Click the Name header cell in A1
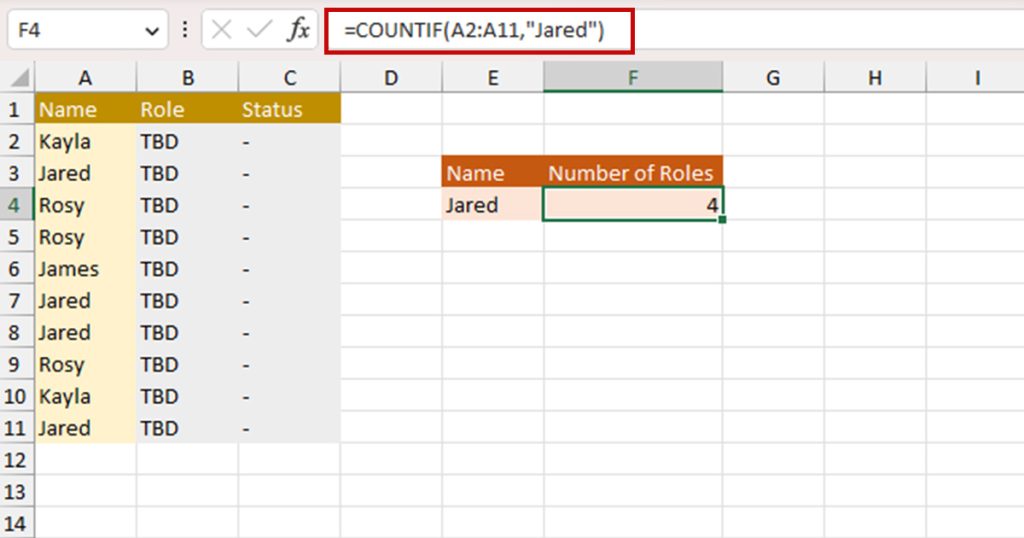 pyautogui.click(x=86, y=109)
